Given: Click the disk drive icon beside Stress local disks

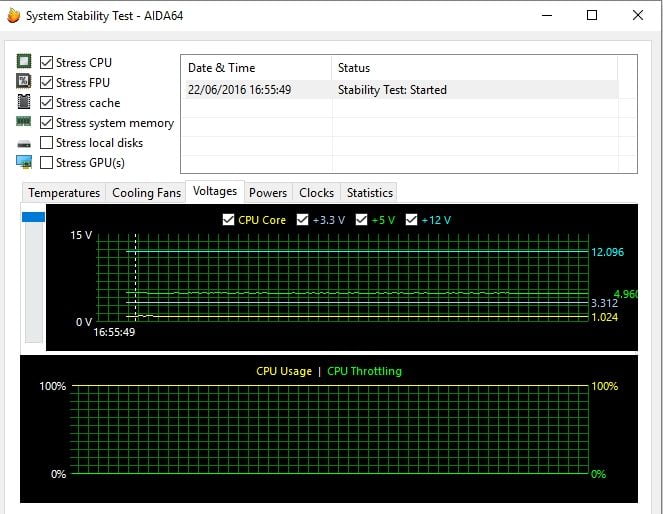Looking at the screenshot, I should 24,145.
